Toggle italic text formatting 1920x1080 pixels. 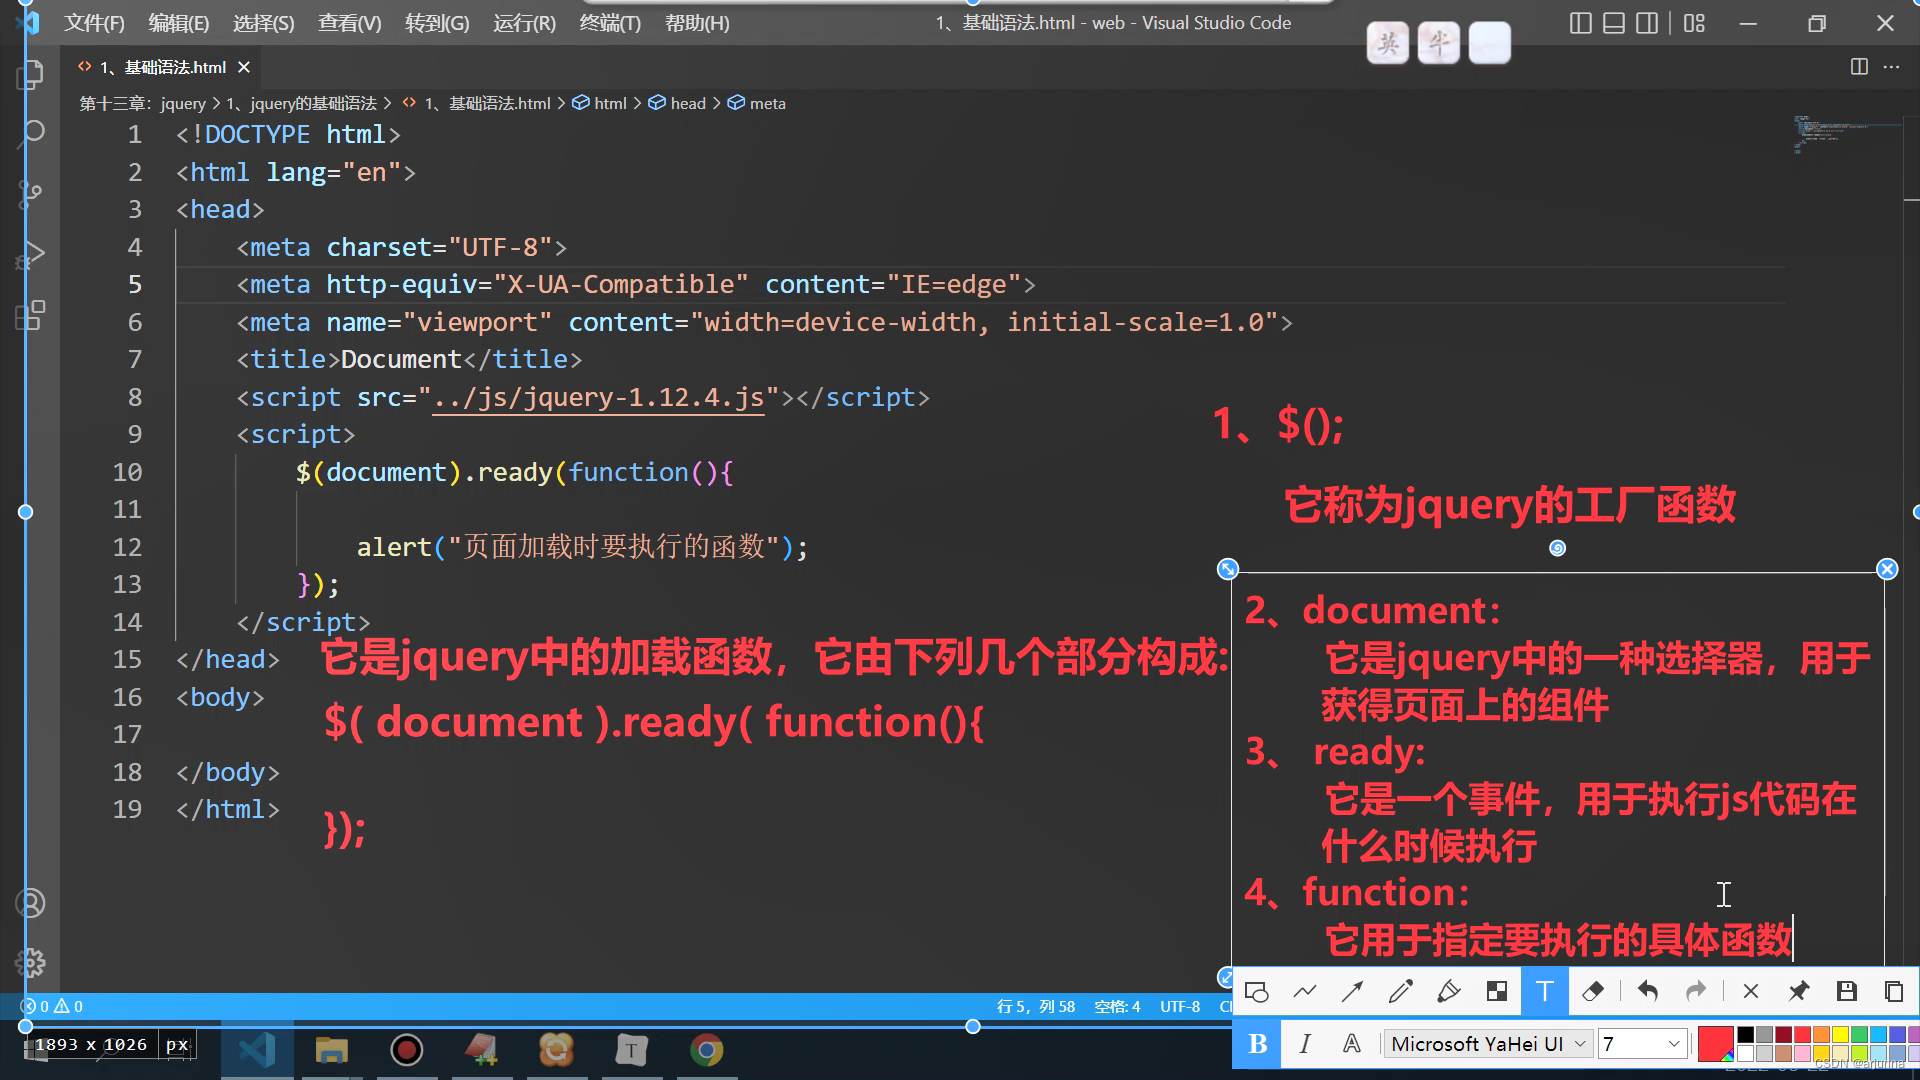pyautogui.click(x=1305, y=1044)
